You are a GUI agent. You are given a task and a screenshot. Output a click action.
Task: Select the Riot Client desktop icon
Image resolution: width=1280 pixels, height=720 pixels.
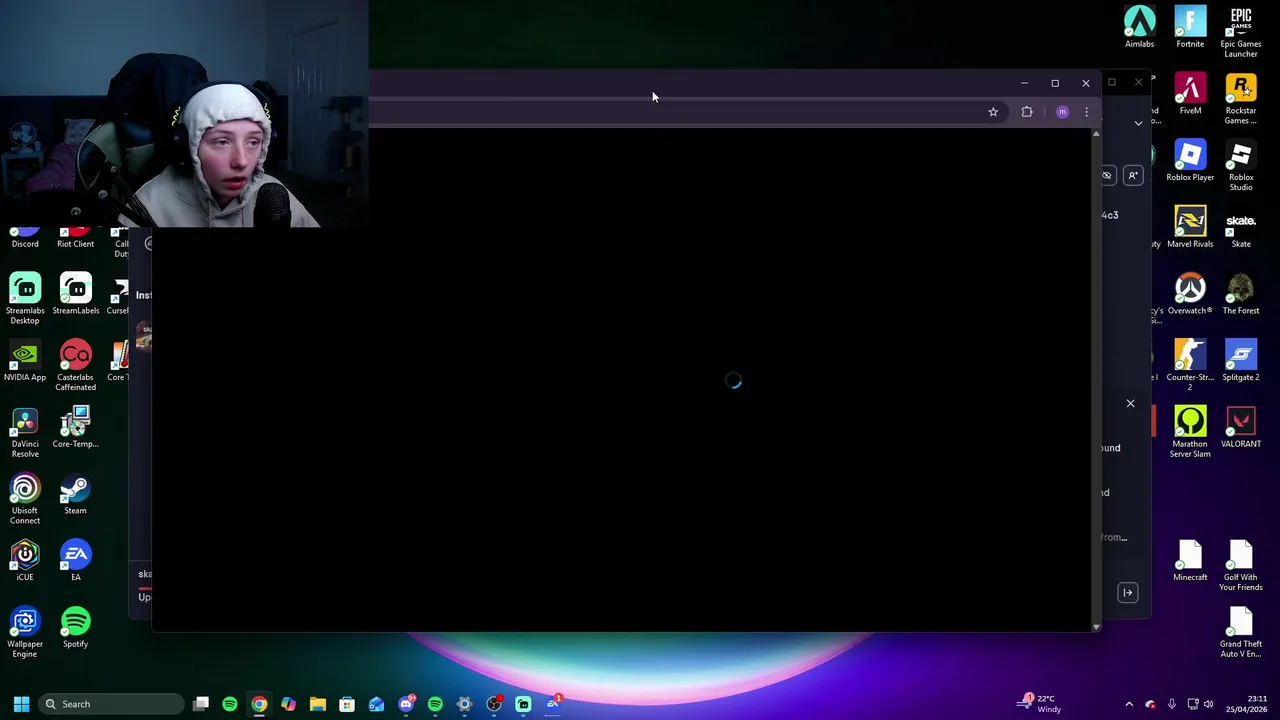[x=75, y=240]
